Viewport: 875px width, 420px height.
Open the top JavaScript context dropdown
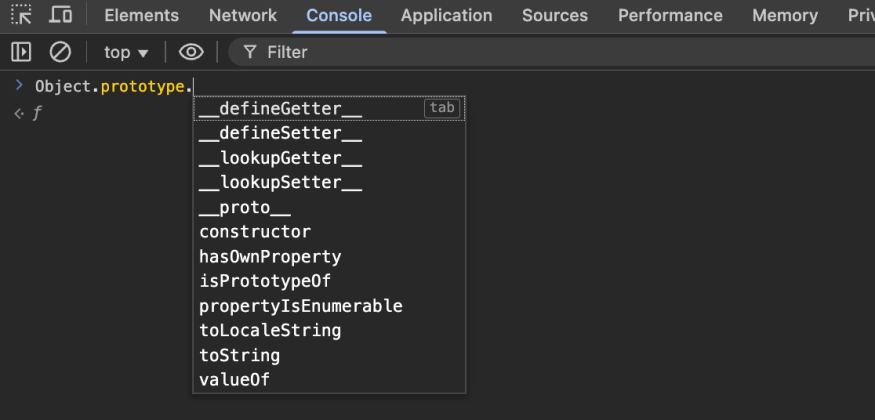(x=126, y=52)
